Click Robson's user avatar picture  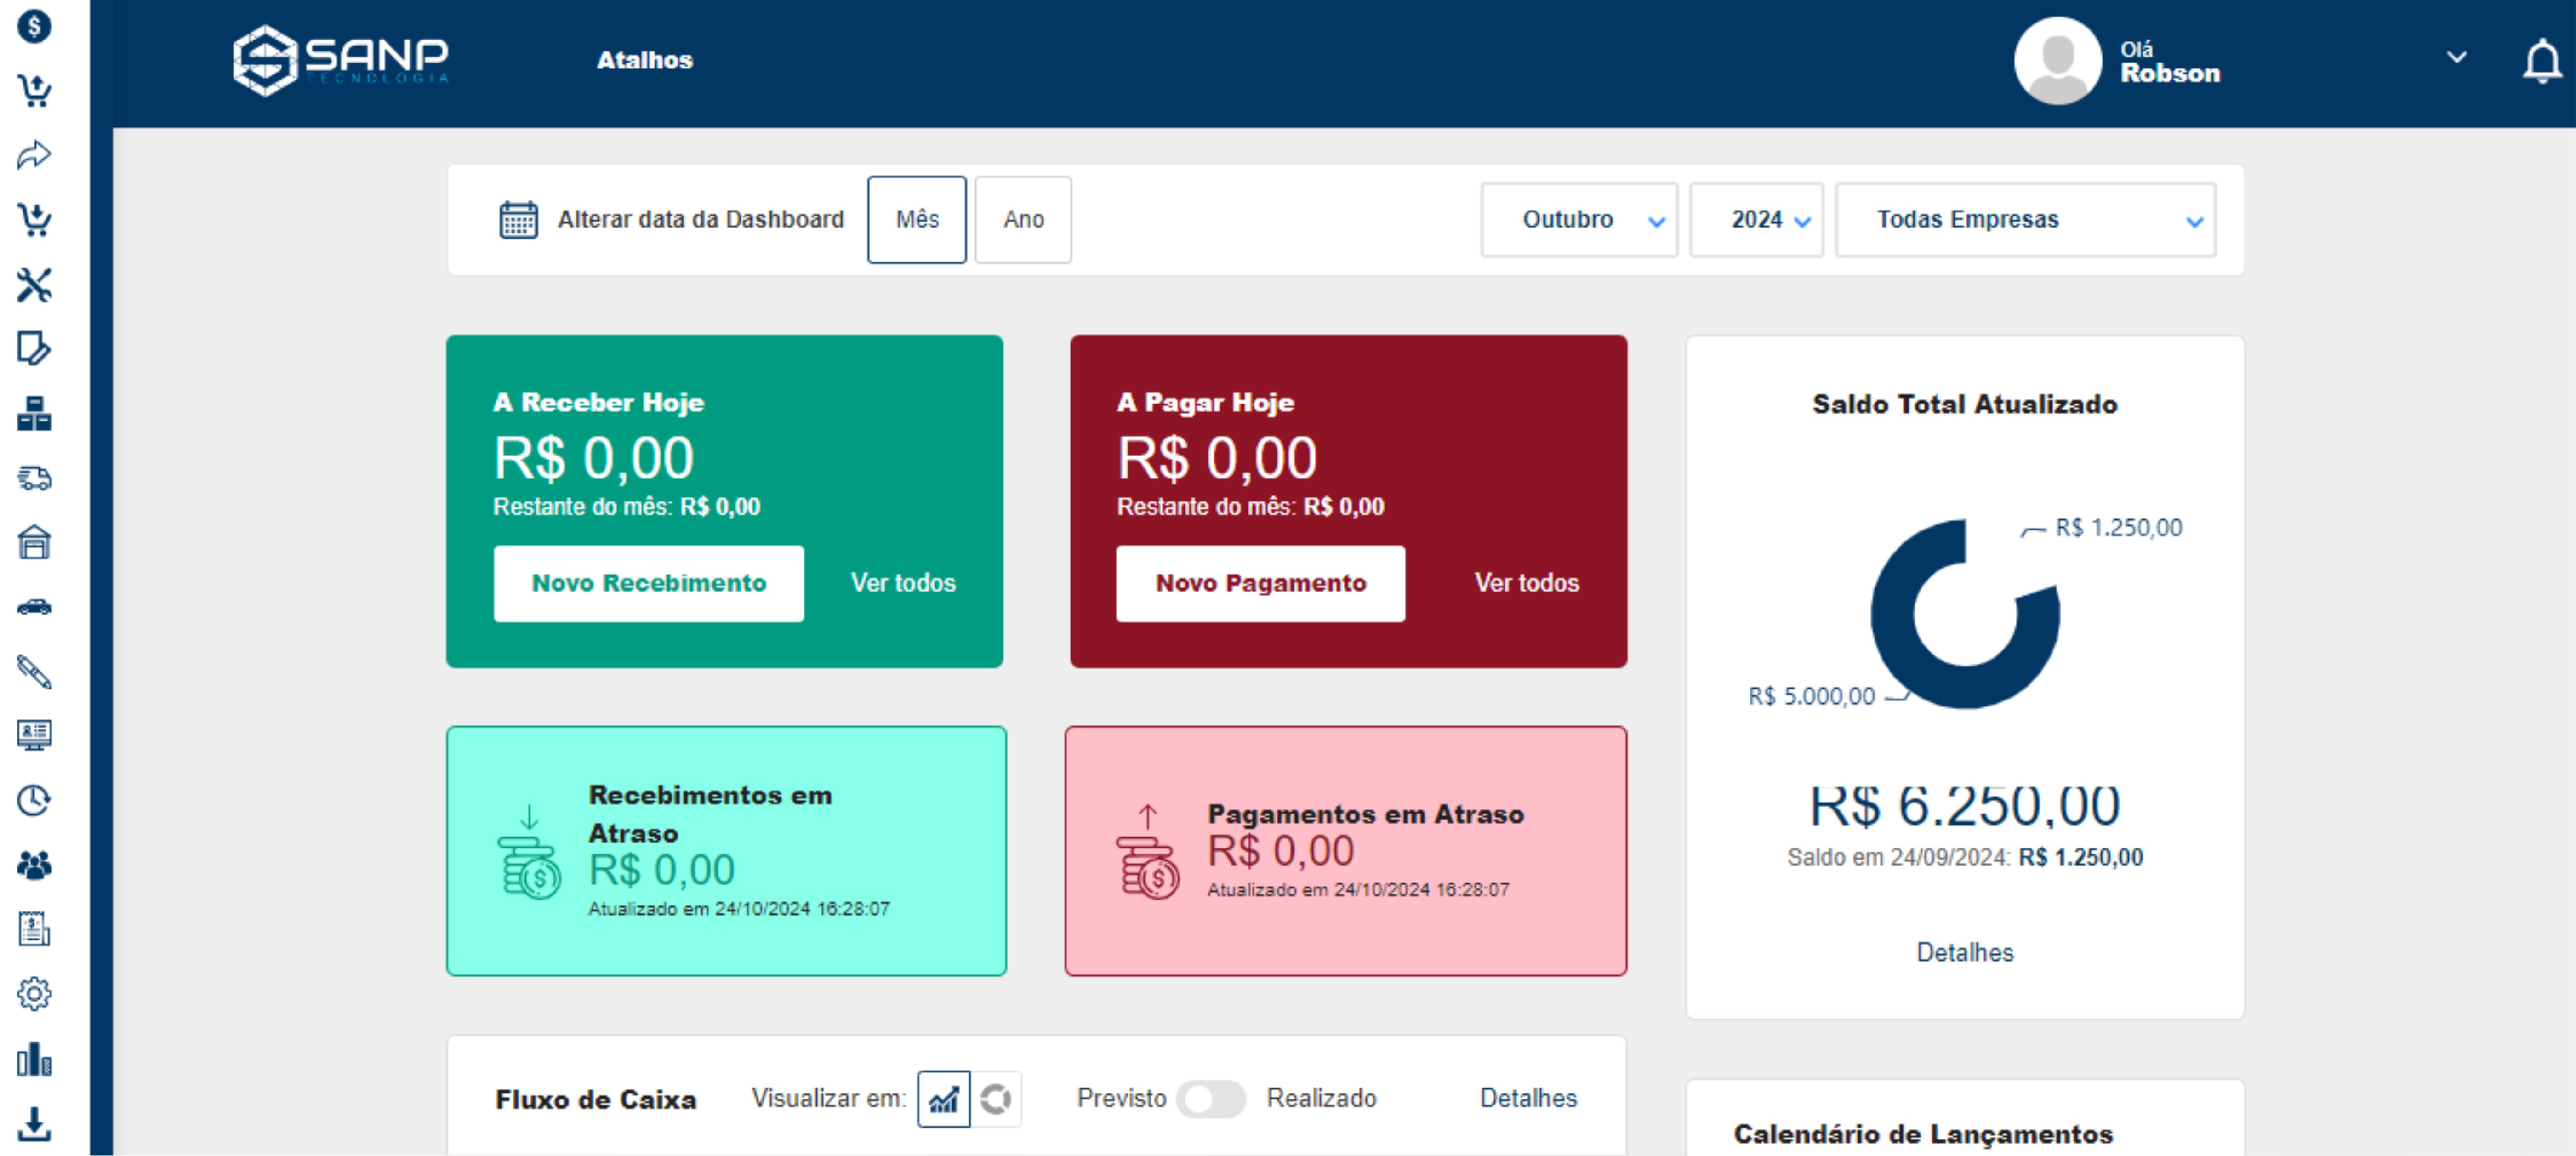pos(2057,61)
